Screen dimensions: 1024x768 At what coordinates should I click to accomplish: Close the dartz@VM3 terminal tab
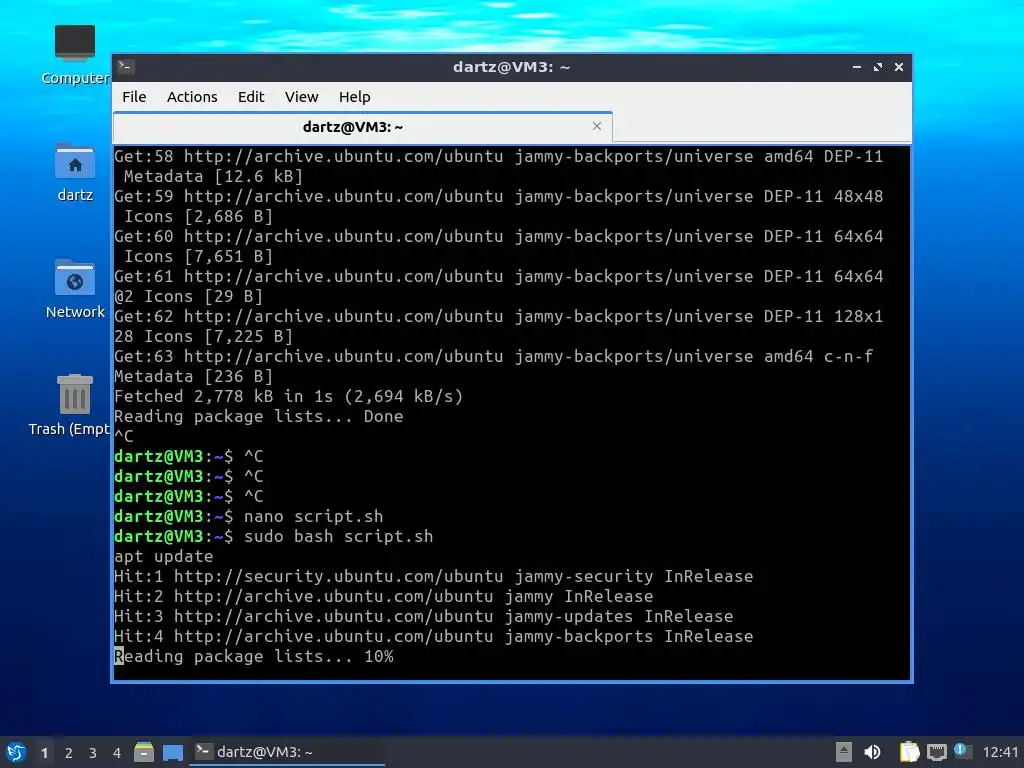pos(596,126)
